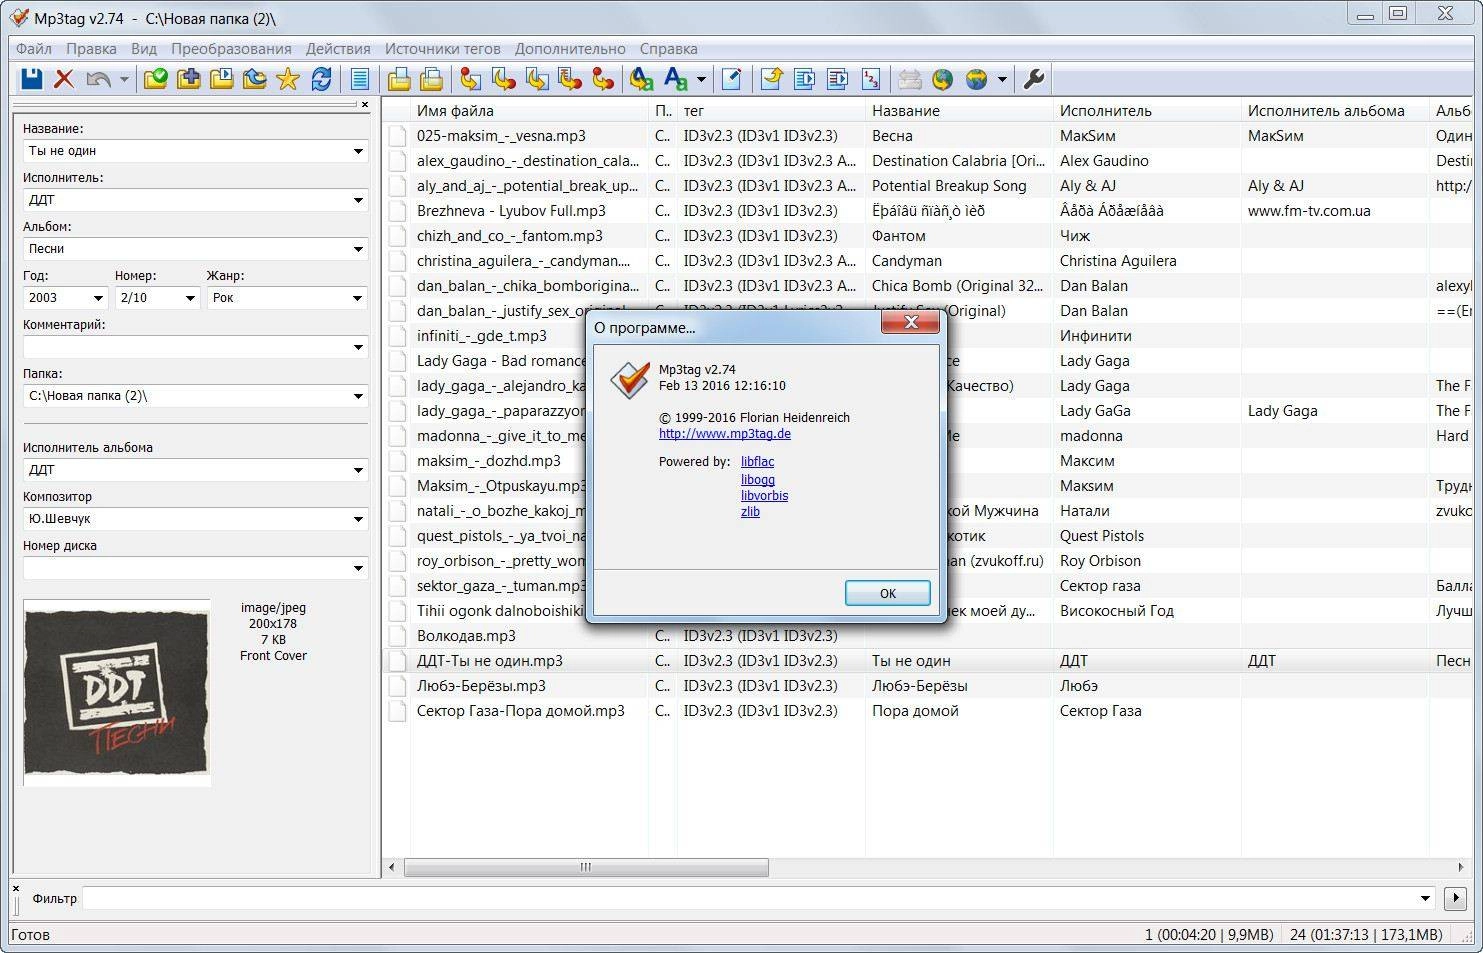Click OK in the О программе dialog
The height and width of the screenshot is (953, 1483).
click(888, 593)
